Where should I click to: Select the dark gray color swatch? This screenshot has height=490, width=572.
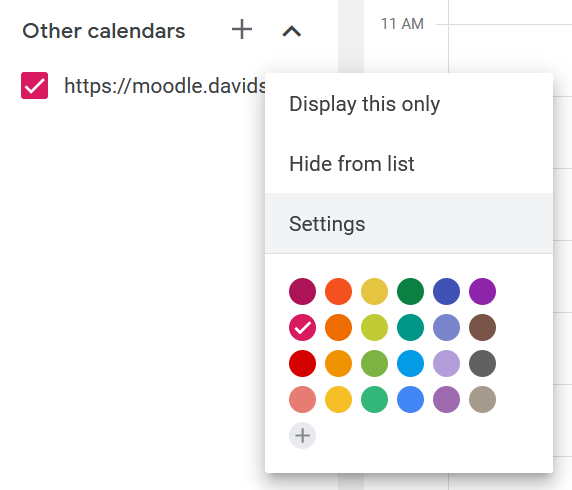pos(482,363)
